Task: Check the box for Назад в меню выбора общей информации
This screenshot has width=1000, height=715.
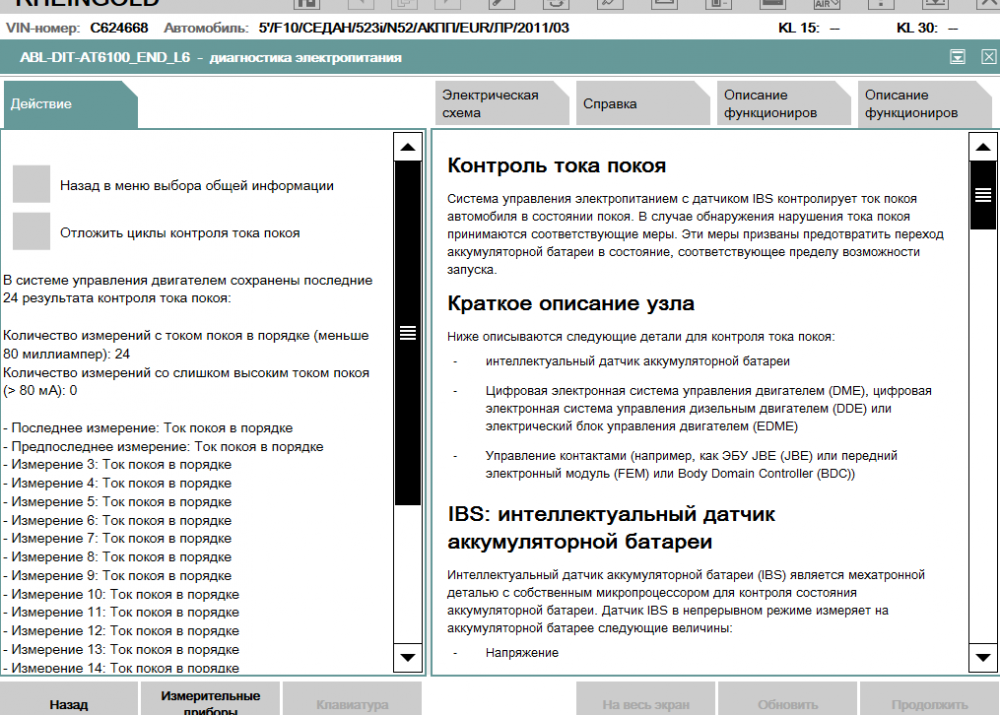Action: (x=31, y=184)
